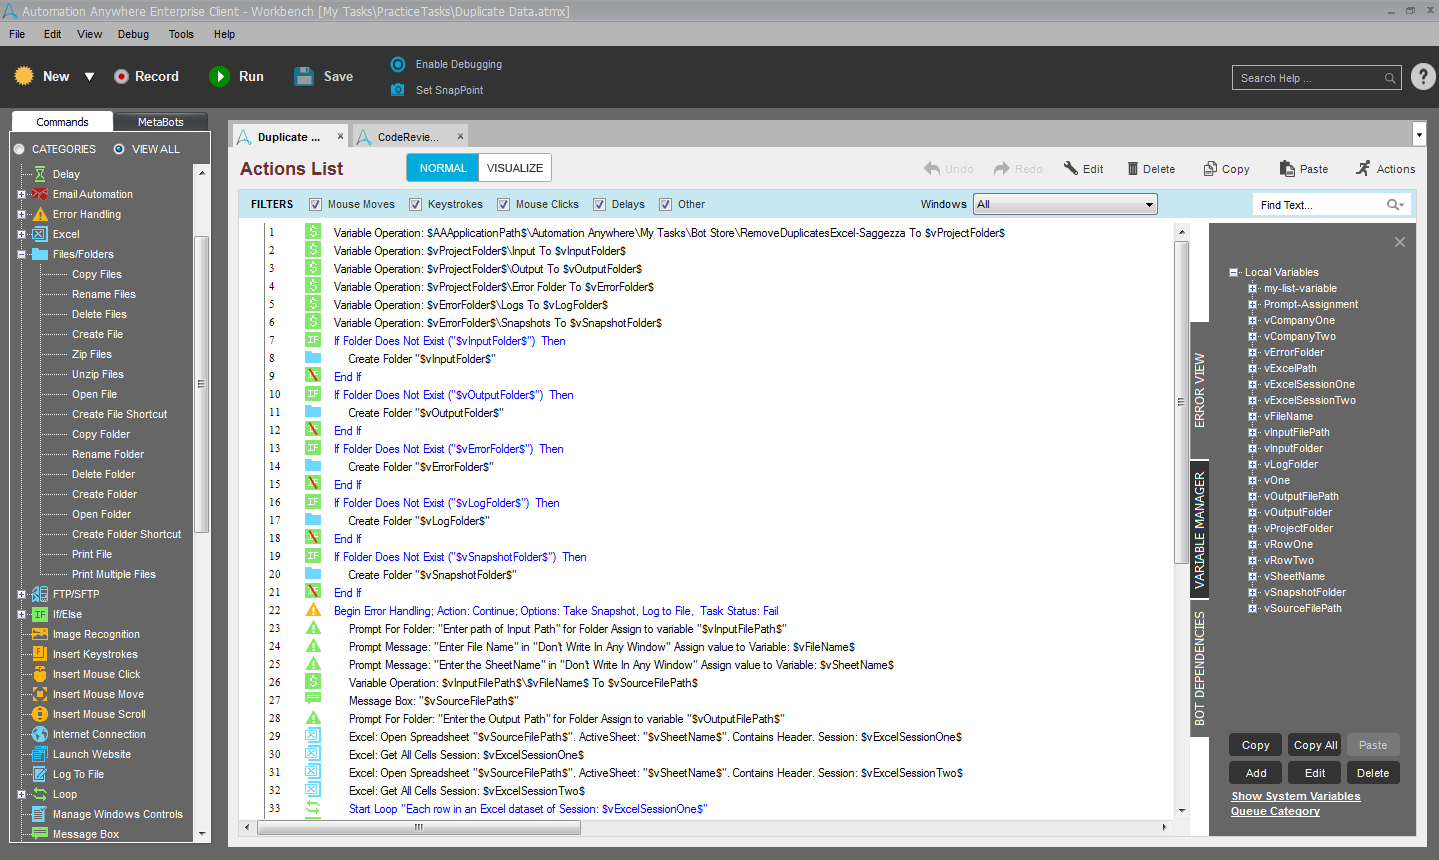
Task: Expand the vCompanyOne variable node
Action: tap(1252, 321)
